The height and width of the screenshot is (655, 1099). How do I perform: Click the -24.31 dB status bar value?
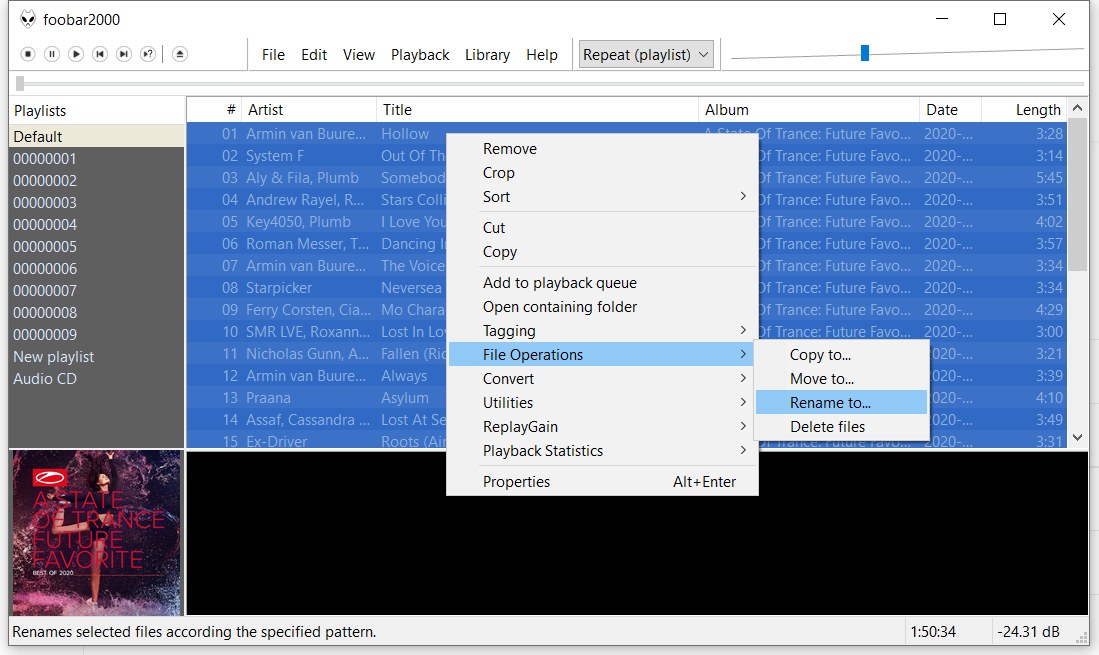(x=1028, y=631)
